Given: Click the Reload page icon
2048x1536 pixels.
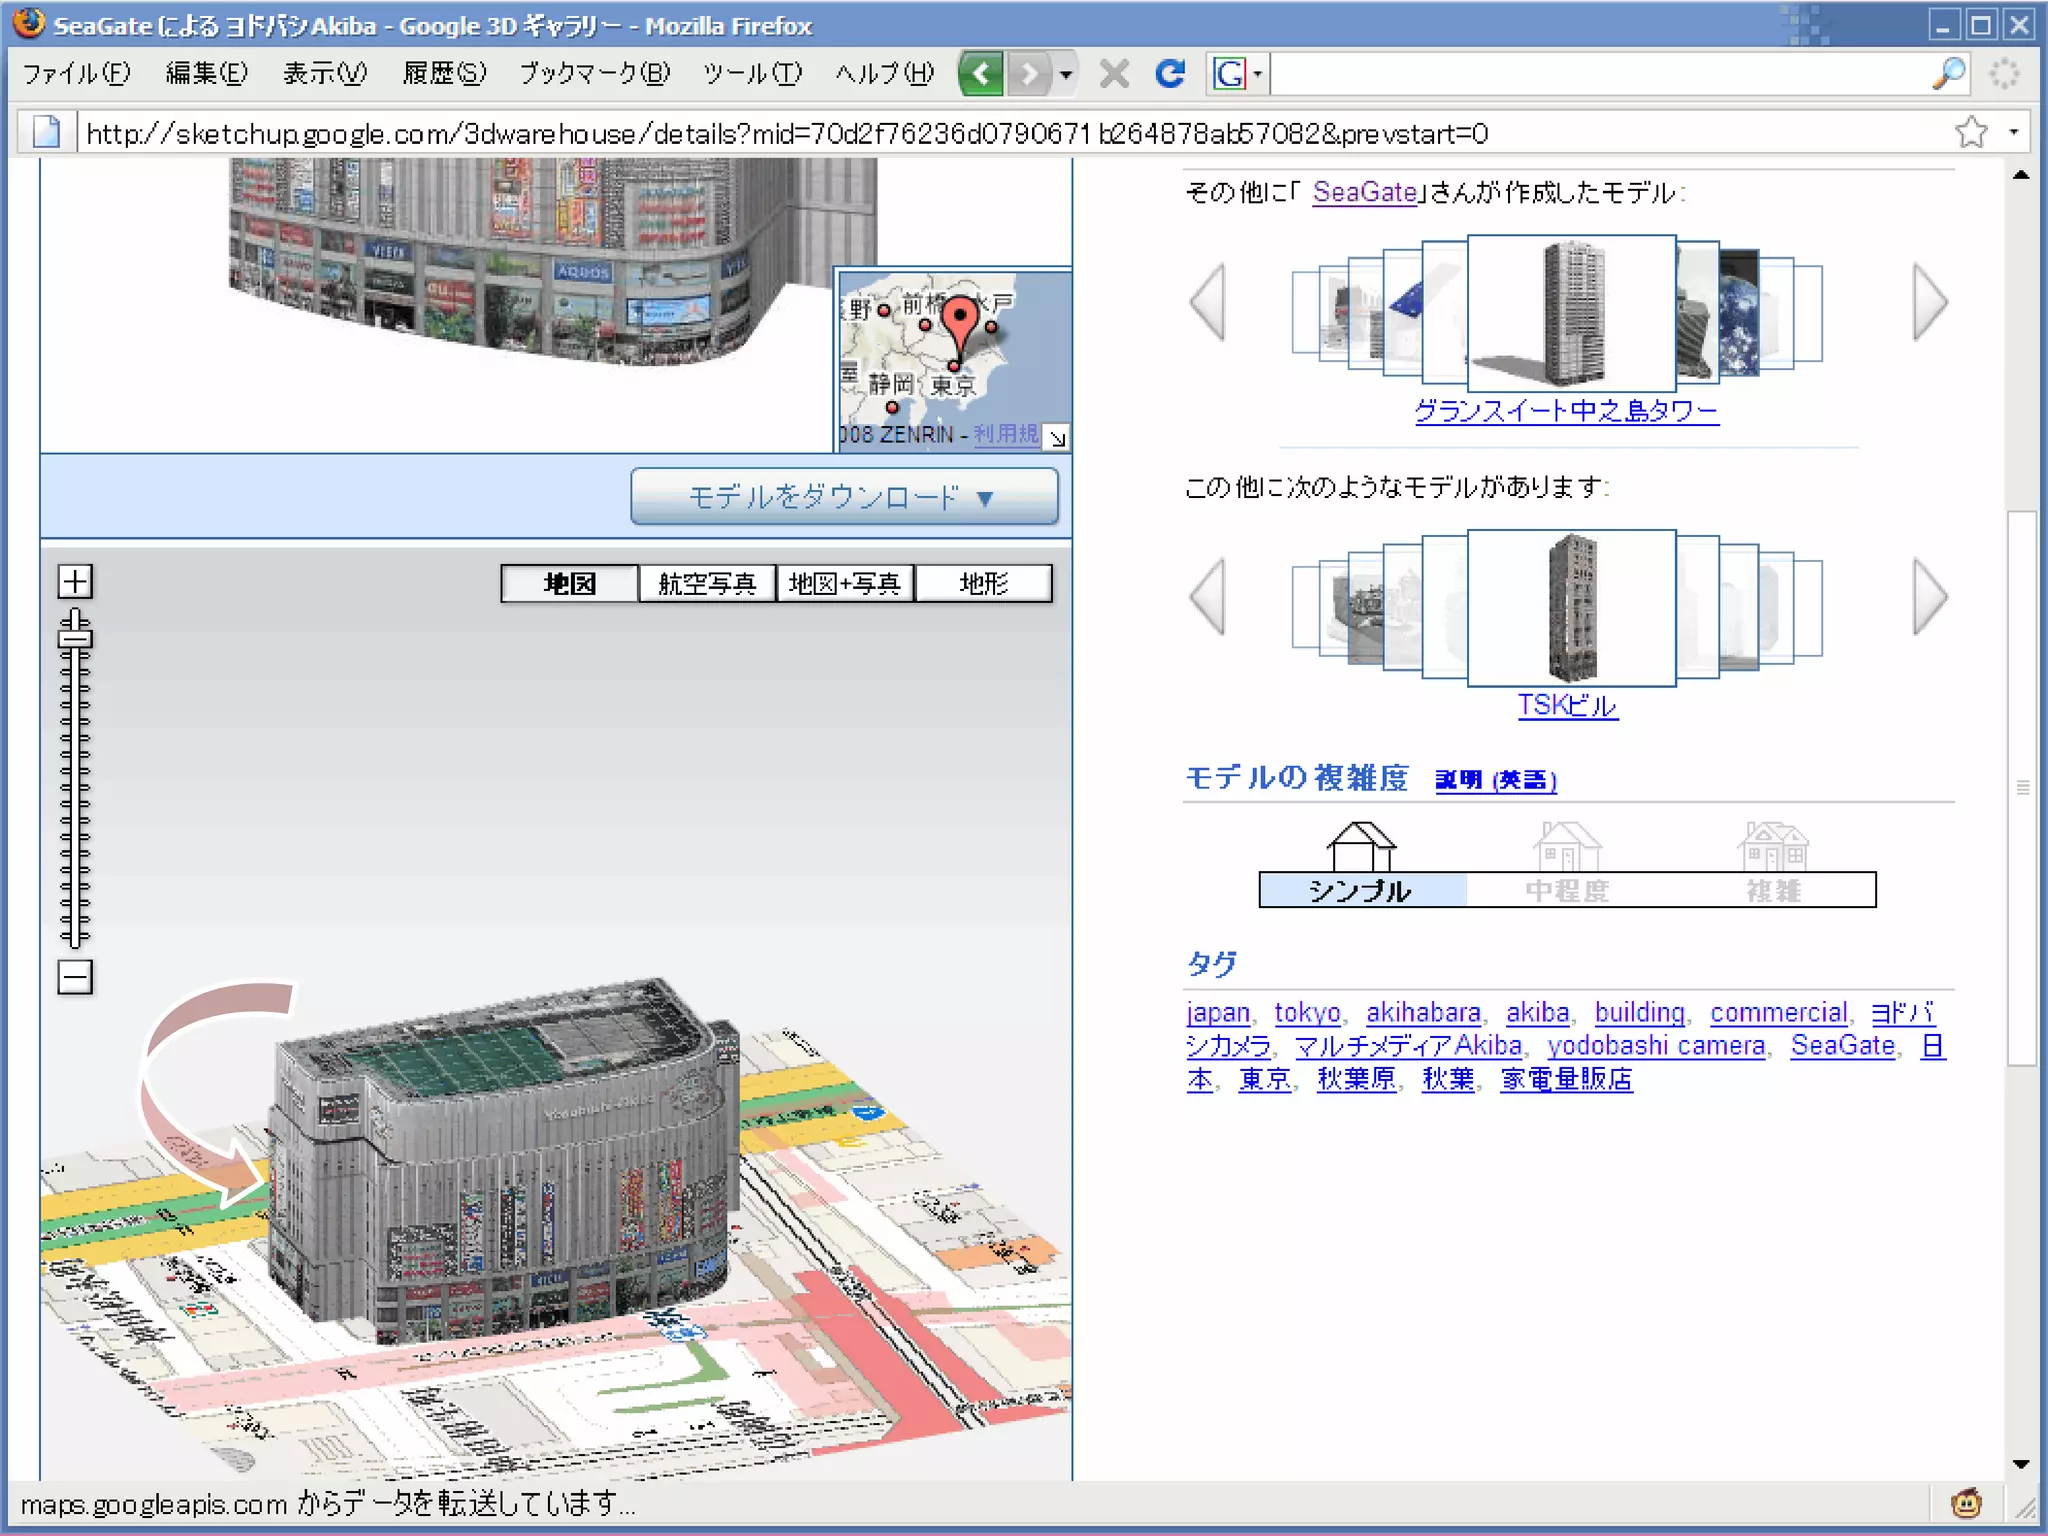Looking at the screenshot, I should (x=1170, y=74).
